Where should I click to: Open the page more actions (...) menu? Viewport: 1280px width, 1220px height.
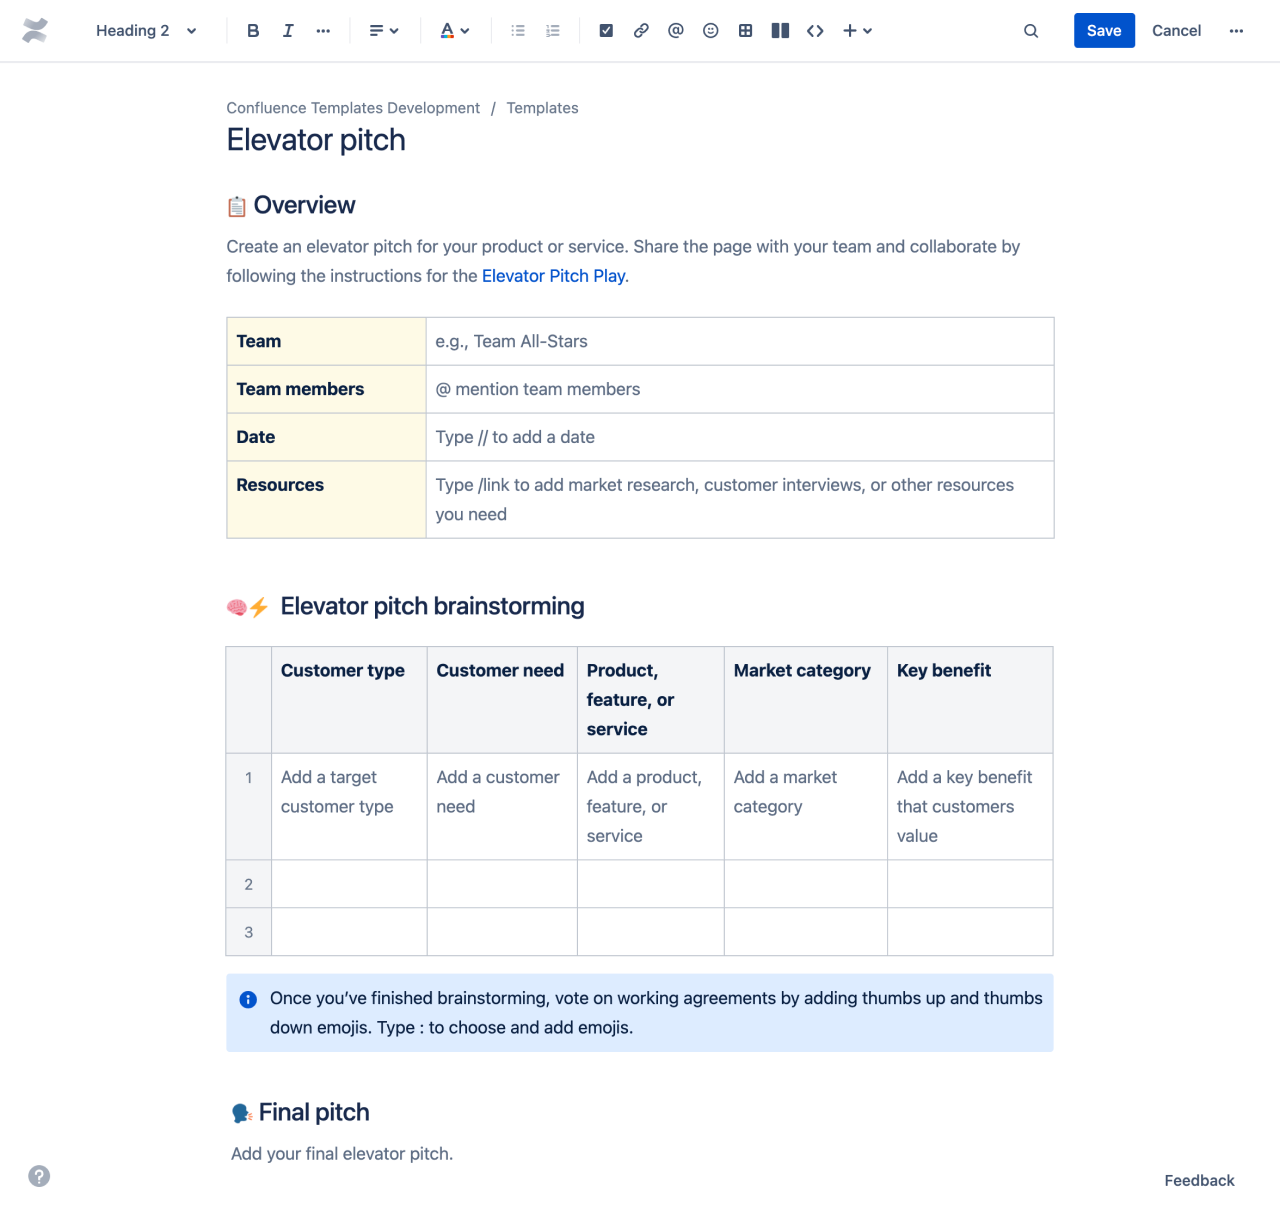click(x=1236, y=31)
